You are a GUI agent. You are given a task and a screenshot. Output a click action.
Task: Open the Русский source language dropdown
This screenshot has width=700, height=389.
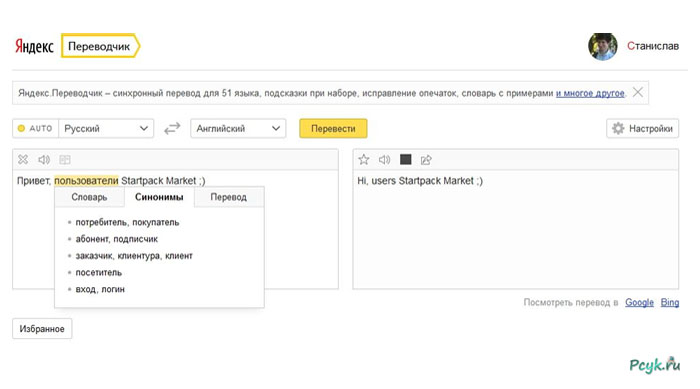pos(106,129)
